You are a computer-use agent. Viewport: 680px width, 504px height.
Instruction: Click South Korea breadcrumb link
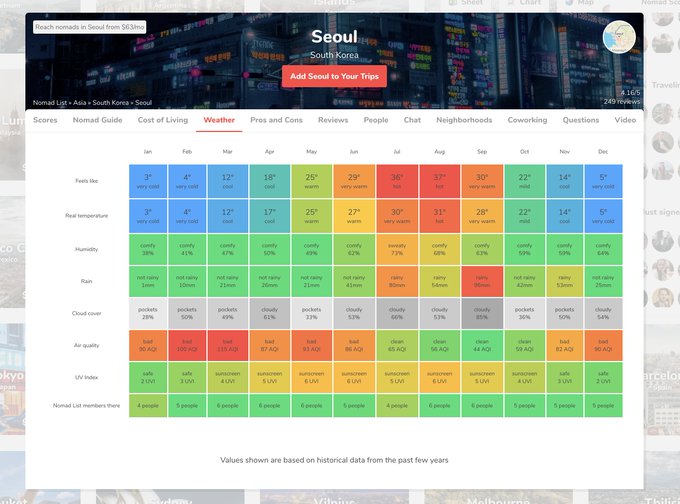click(111, 103)
